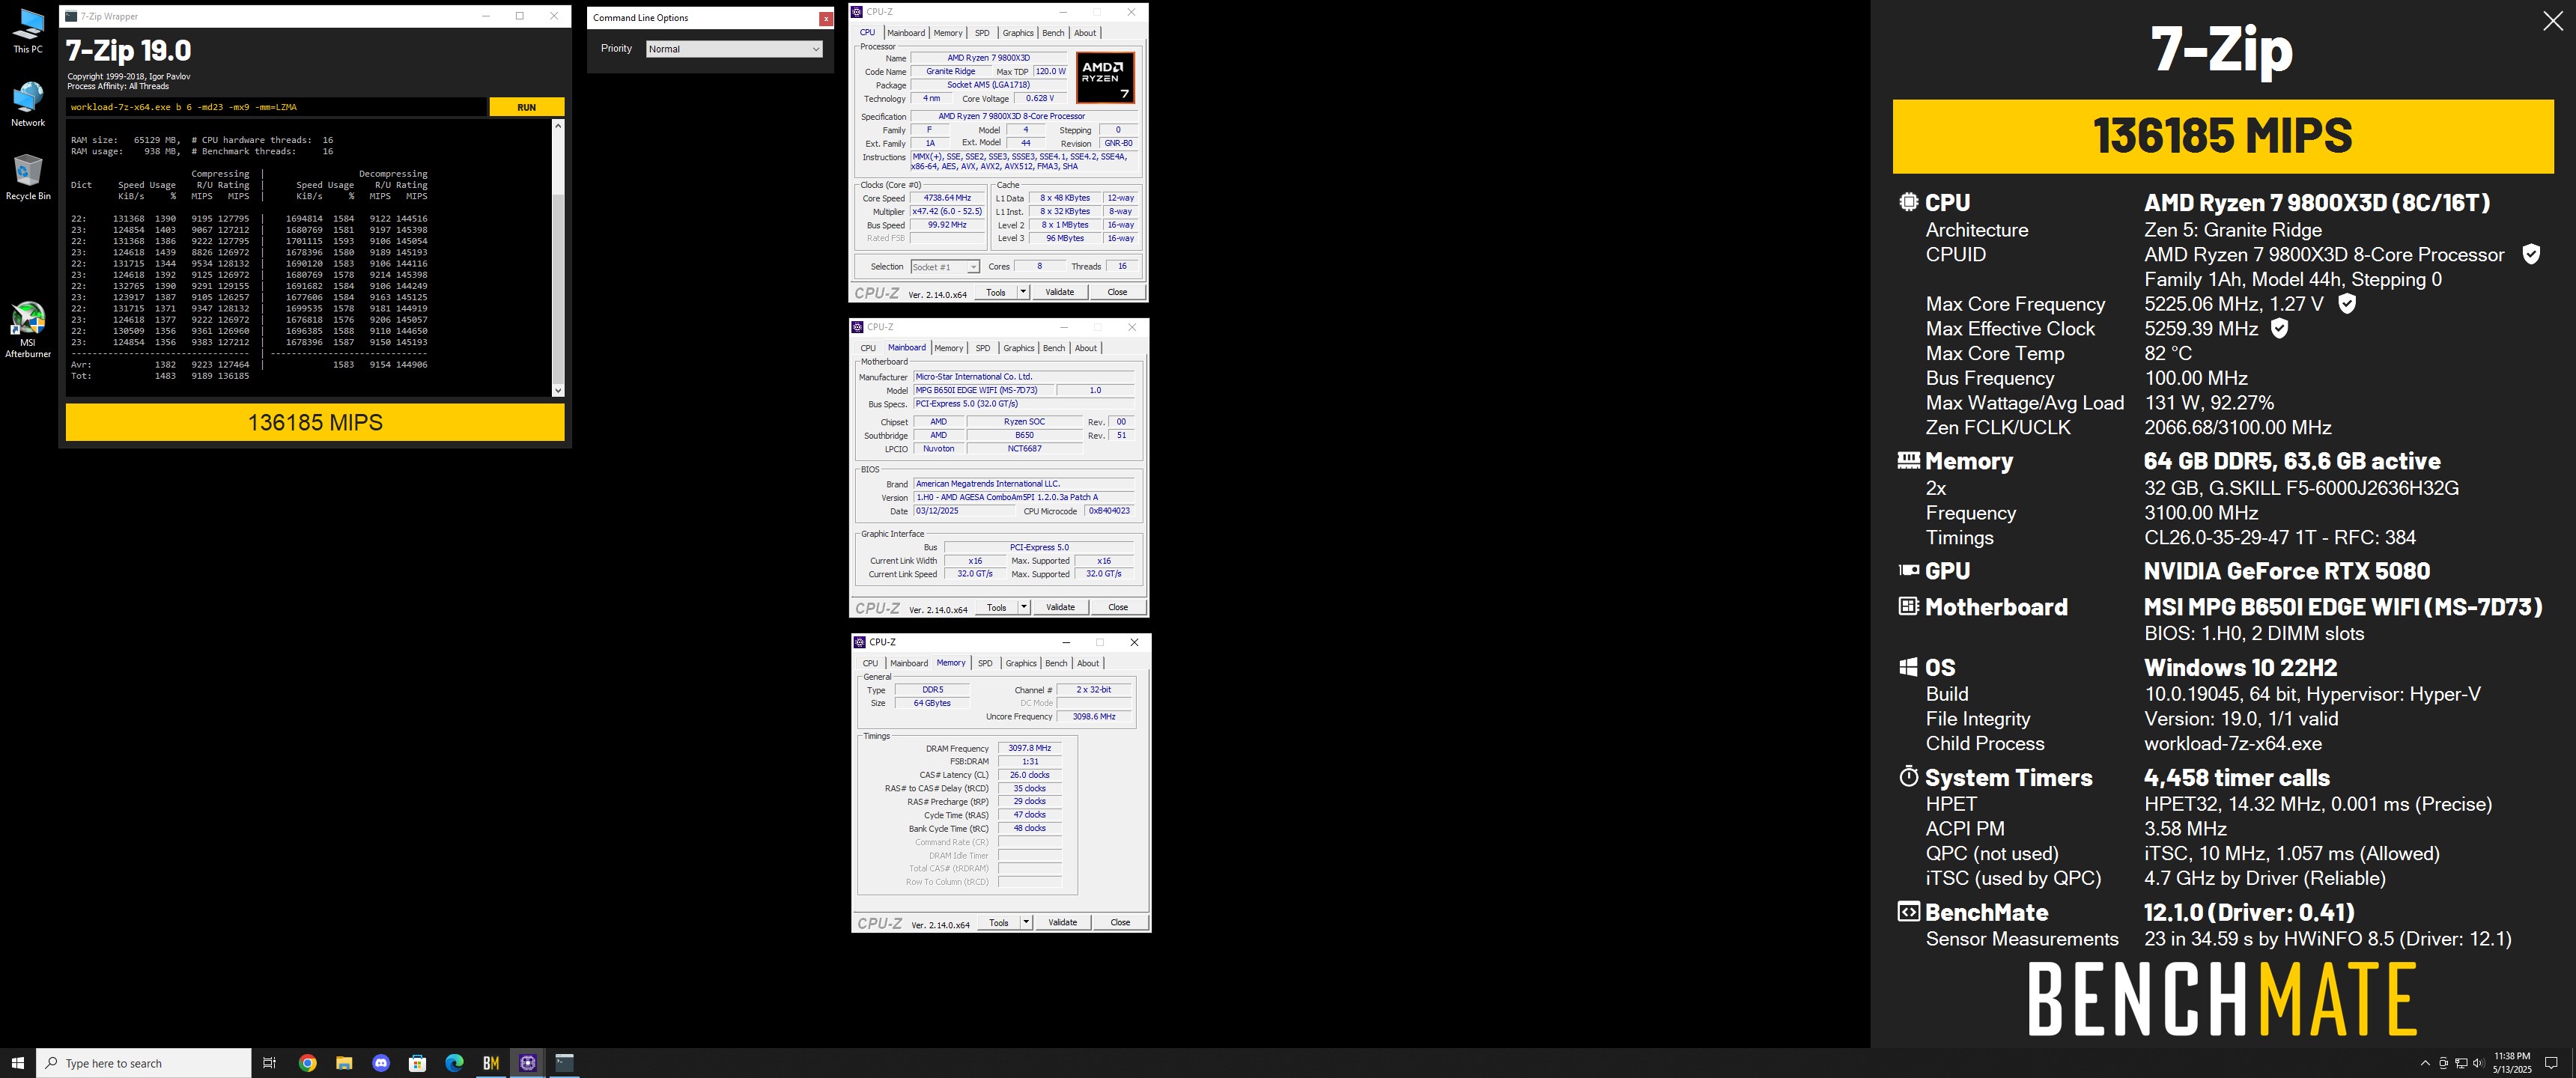Click 7-Zip Wrapper title bar icon
2576x1078 pixels.
click(x=71, y=16)
